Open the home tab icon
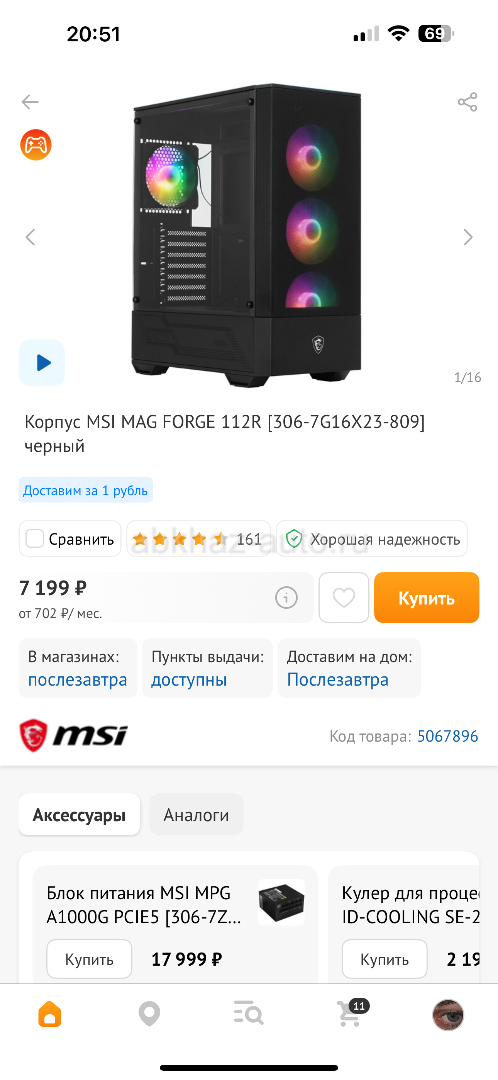Screen dimensions: 498x1080 50,1014
